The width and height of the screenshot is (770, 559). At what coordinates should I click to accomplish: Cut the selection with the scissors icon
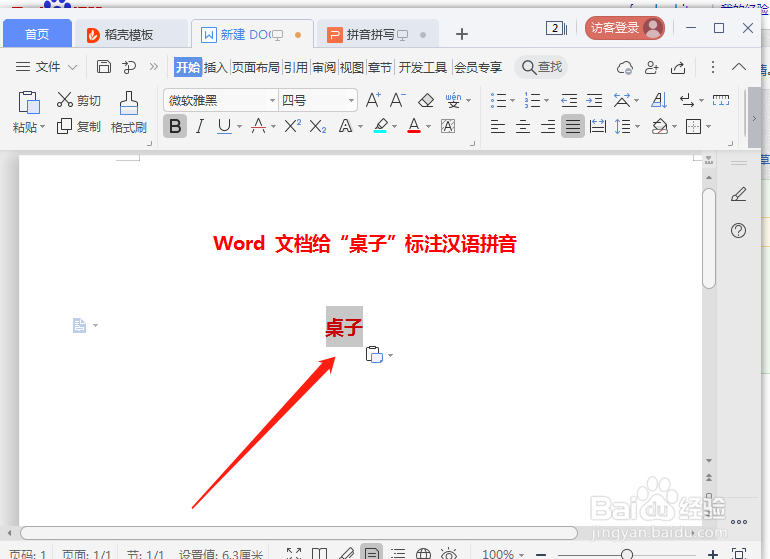64,100
